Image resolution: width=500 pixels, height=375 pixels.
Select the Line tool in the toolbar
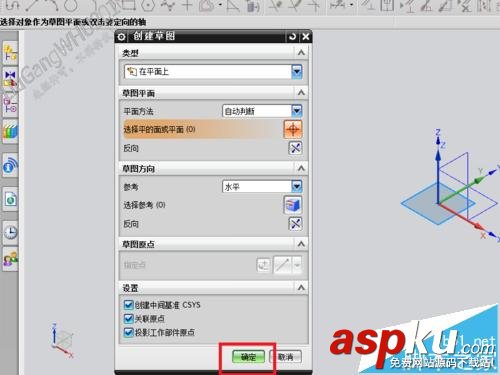pyautogui.click(x=32, y=5)
